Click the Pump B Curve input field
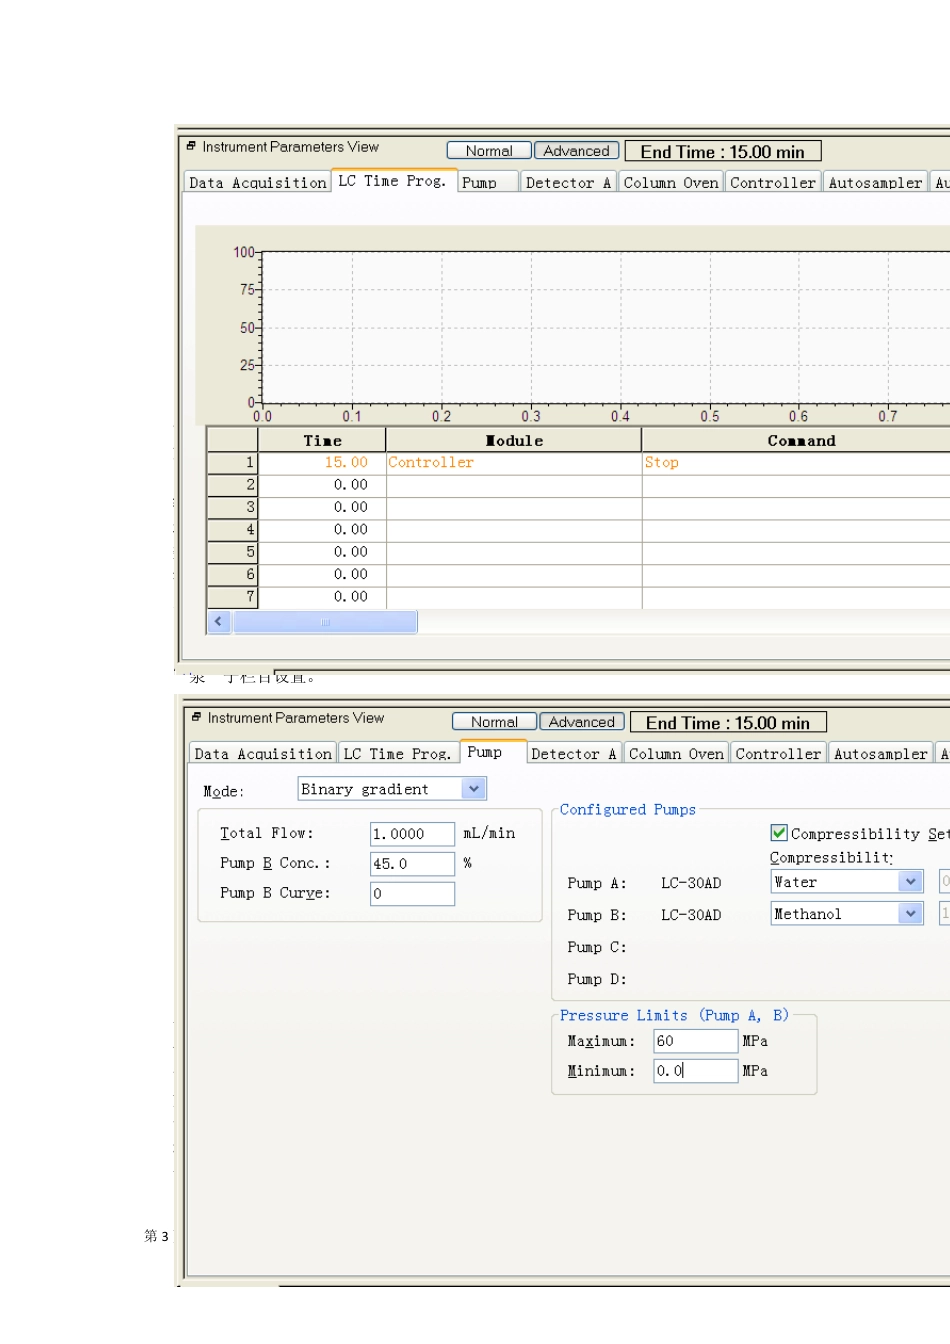The height and width of the screenshot is (1344, 950). coord(412,894)
